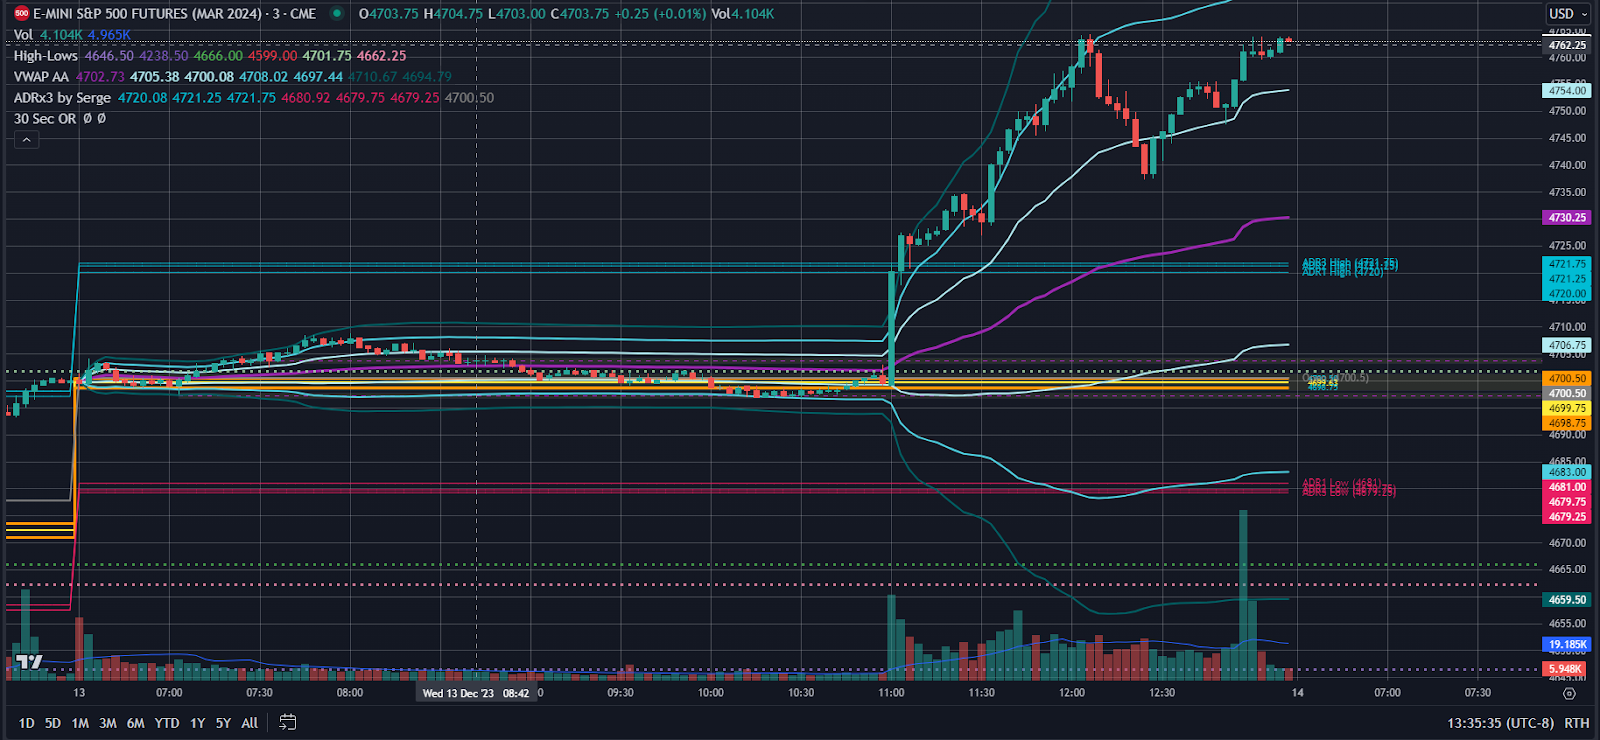The width and height of the screenshot is (1600, 740).
Task: Select the All time range
Action: pyautogui.click(x=250, y=723)
